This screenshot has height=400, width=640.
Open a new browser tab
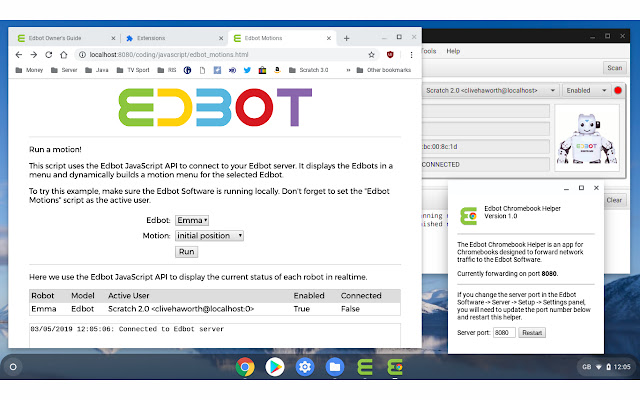(346, 38)
